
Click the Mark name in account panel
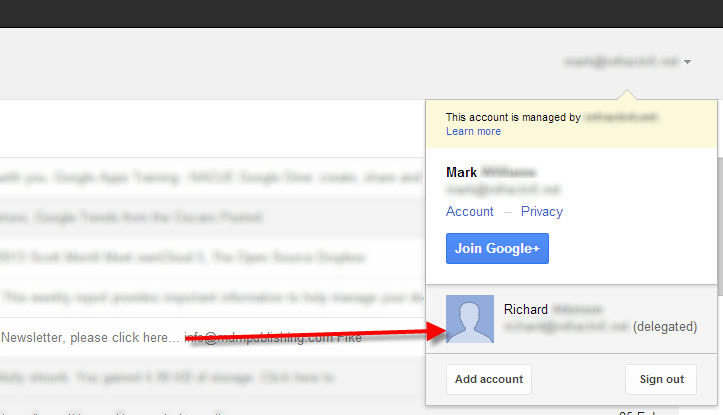(461, 172)
